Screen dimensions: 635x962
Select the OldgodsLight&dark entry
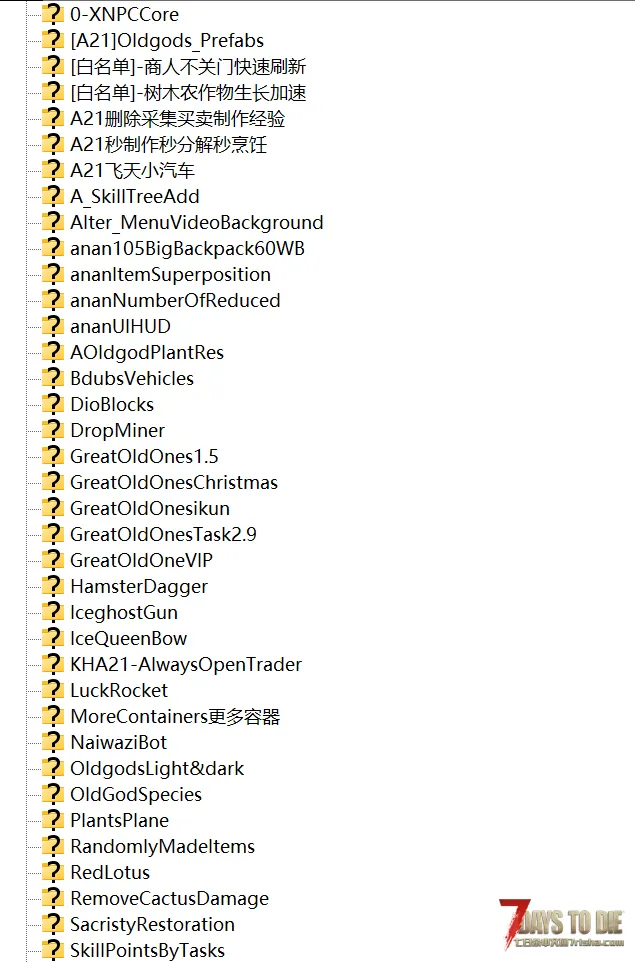157,768
